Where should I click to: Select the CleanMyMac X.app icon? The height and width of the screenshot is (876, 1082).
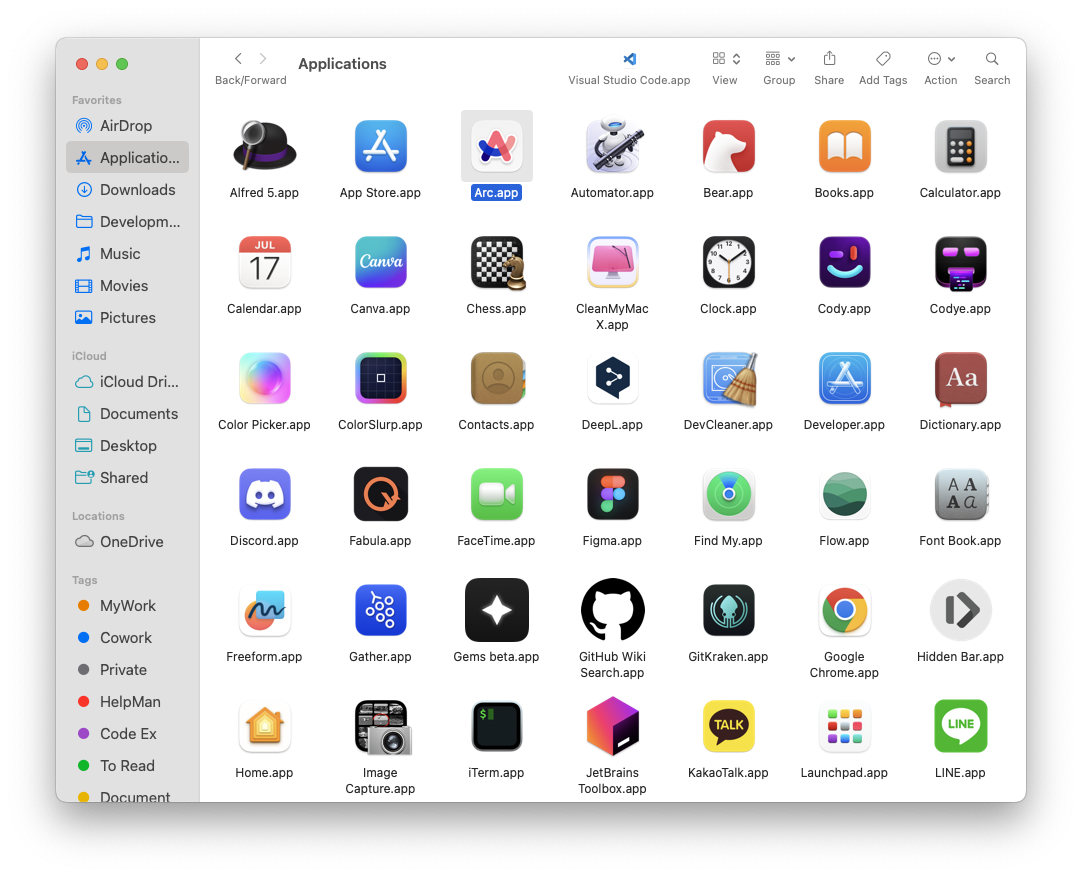[x=612, y=262]
